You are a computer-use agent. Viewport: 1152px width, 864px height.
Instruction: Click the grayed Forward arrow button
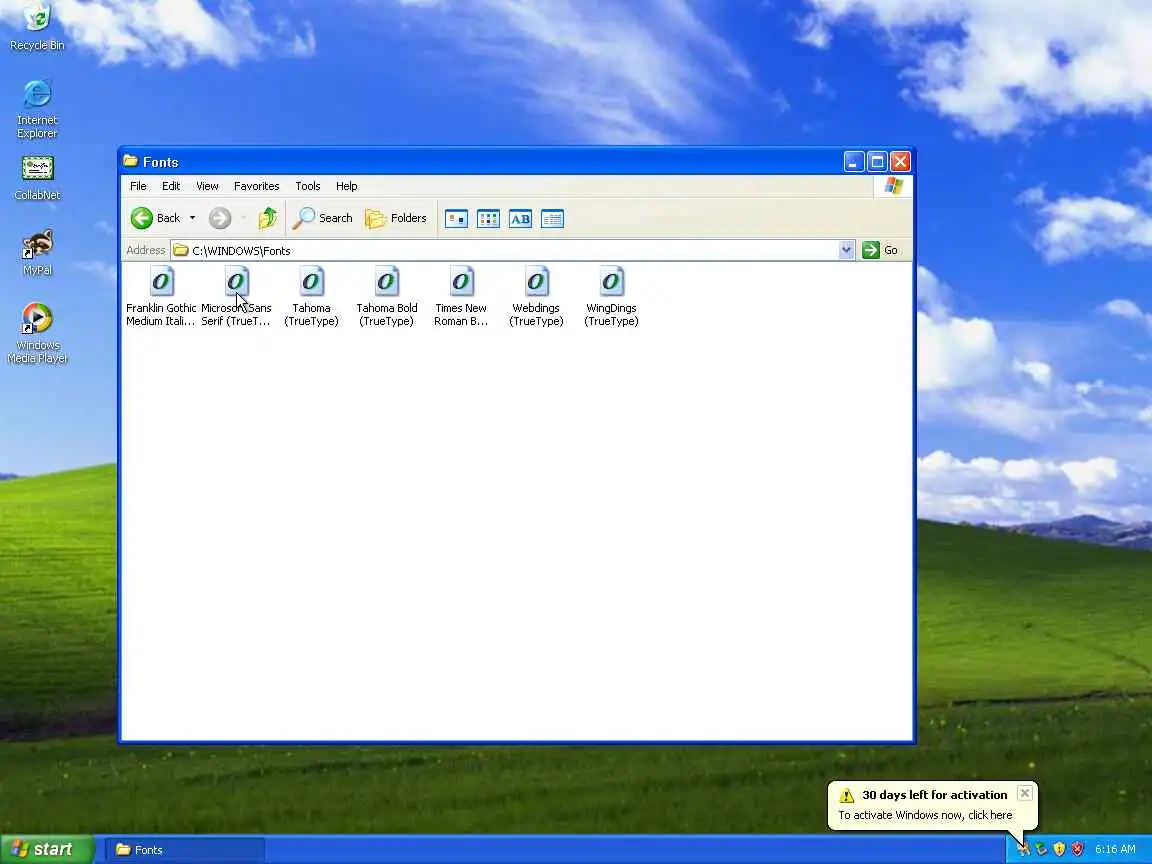point(220,218)
